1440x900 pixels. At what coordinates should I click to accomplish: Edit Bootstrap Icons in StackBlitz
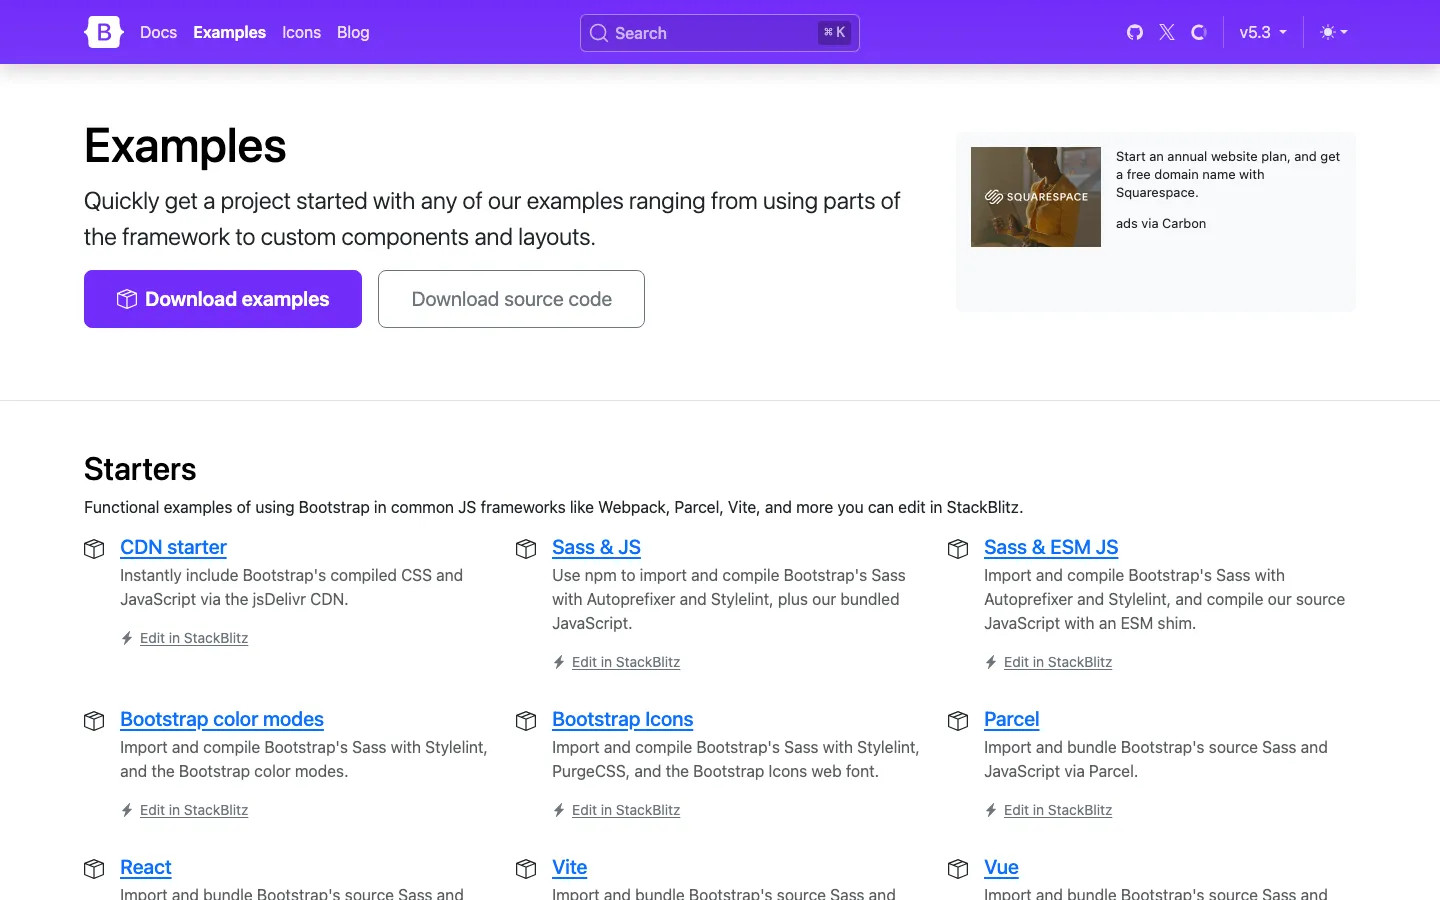point(626,810)
